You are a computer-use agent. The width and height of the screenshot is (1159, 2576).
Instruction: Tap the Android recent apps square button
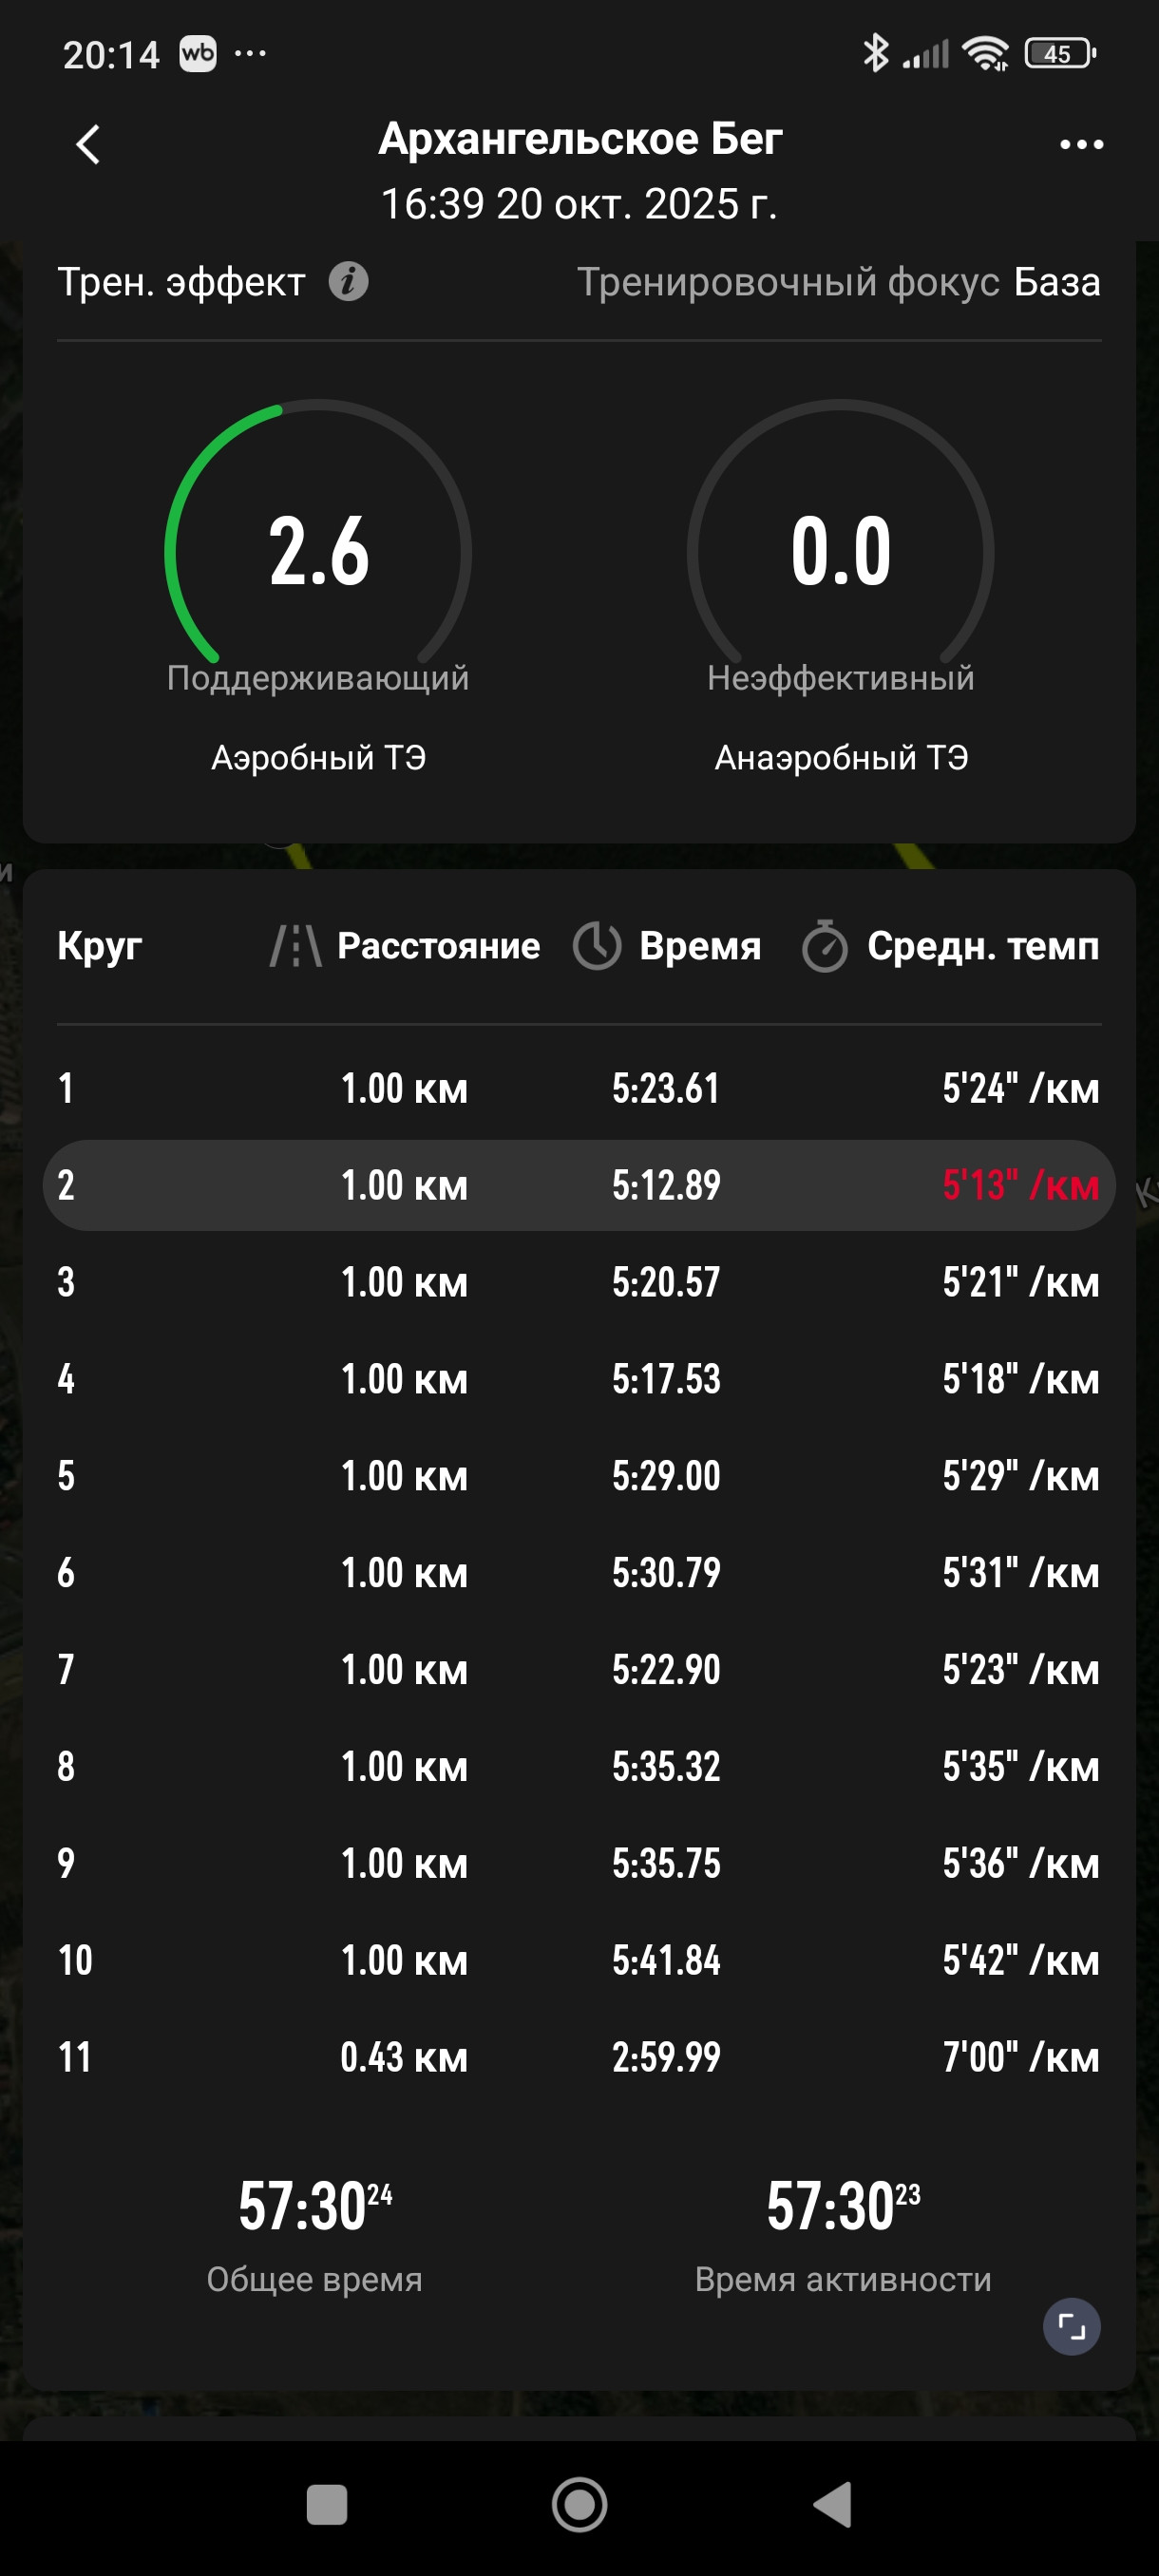pos(326,2505)
